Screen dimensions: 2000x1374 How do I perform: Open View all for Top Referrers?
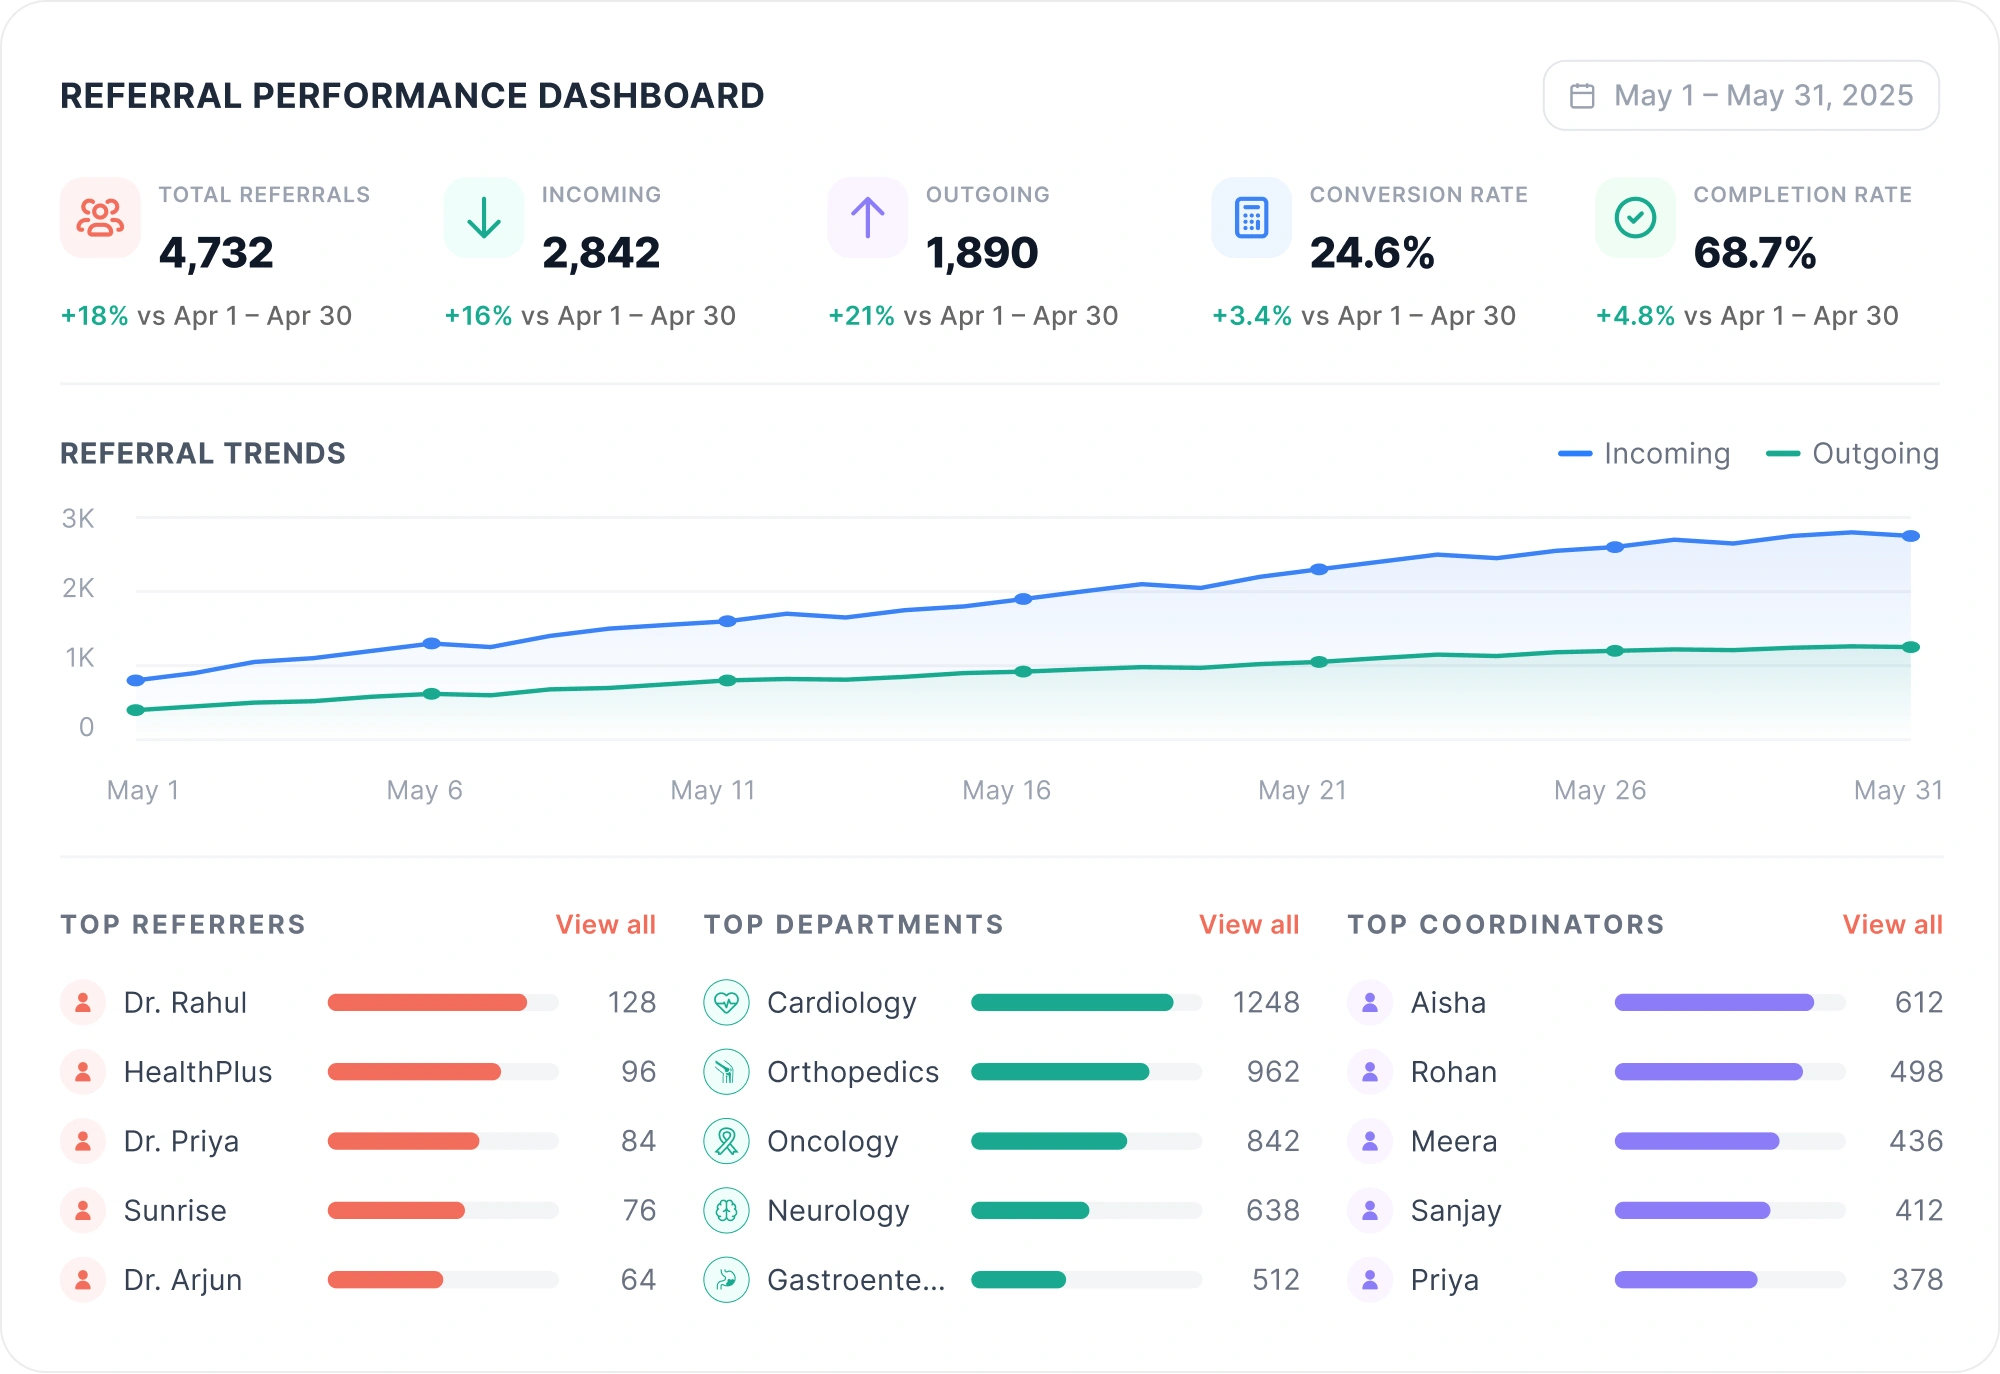tap(606, 925)
